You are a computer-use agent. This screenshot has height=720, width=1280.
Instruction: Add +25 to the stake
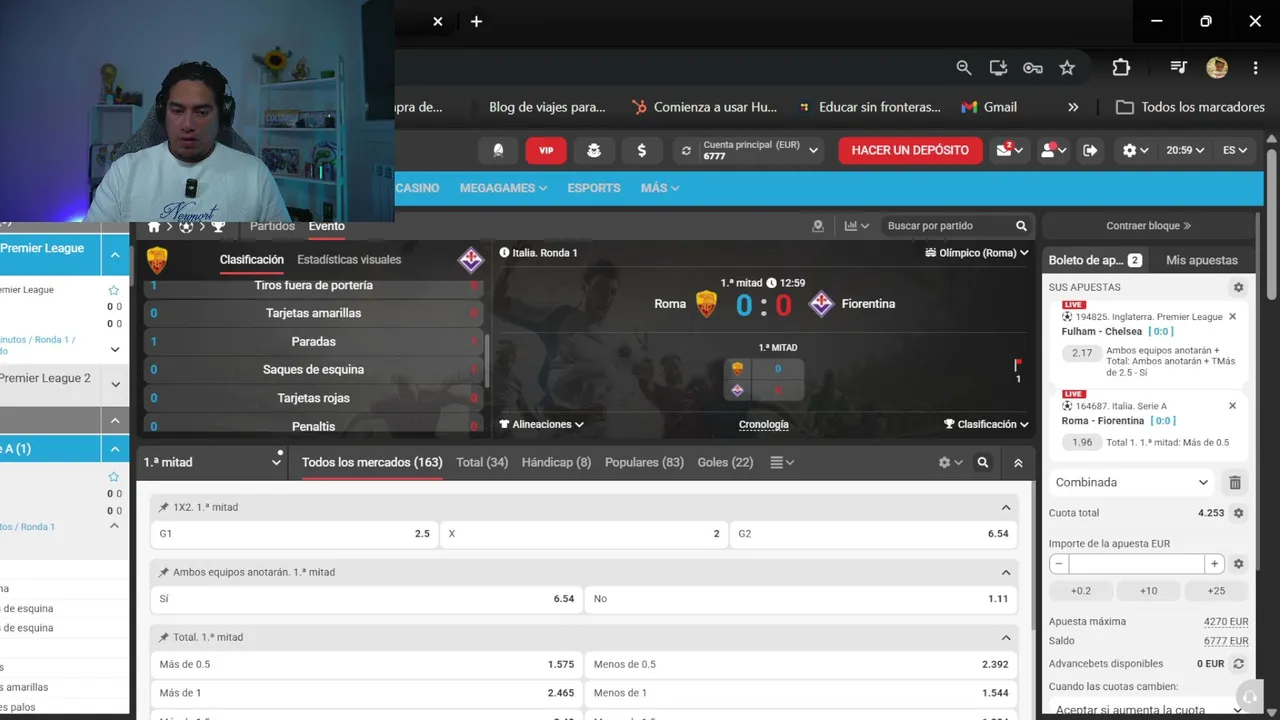(x=1216, y=591)
